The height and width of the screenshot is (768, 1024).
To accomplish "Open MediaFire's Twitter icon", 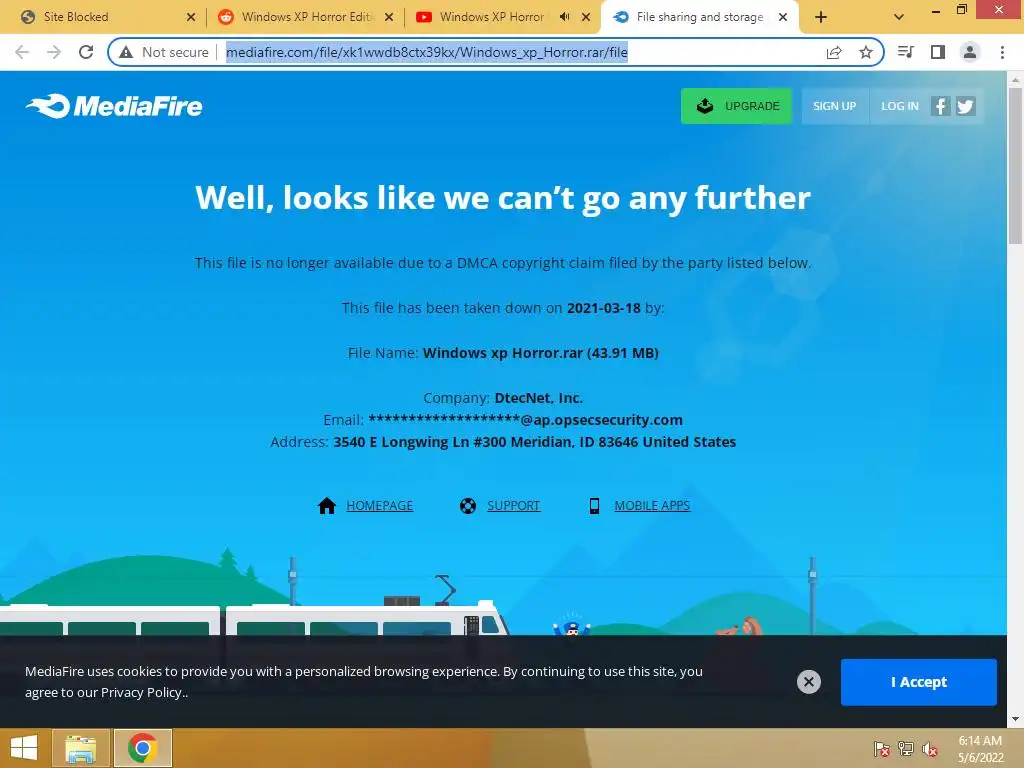I will pyautogui.click(x=966, y=106).
